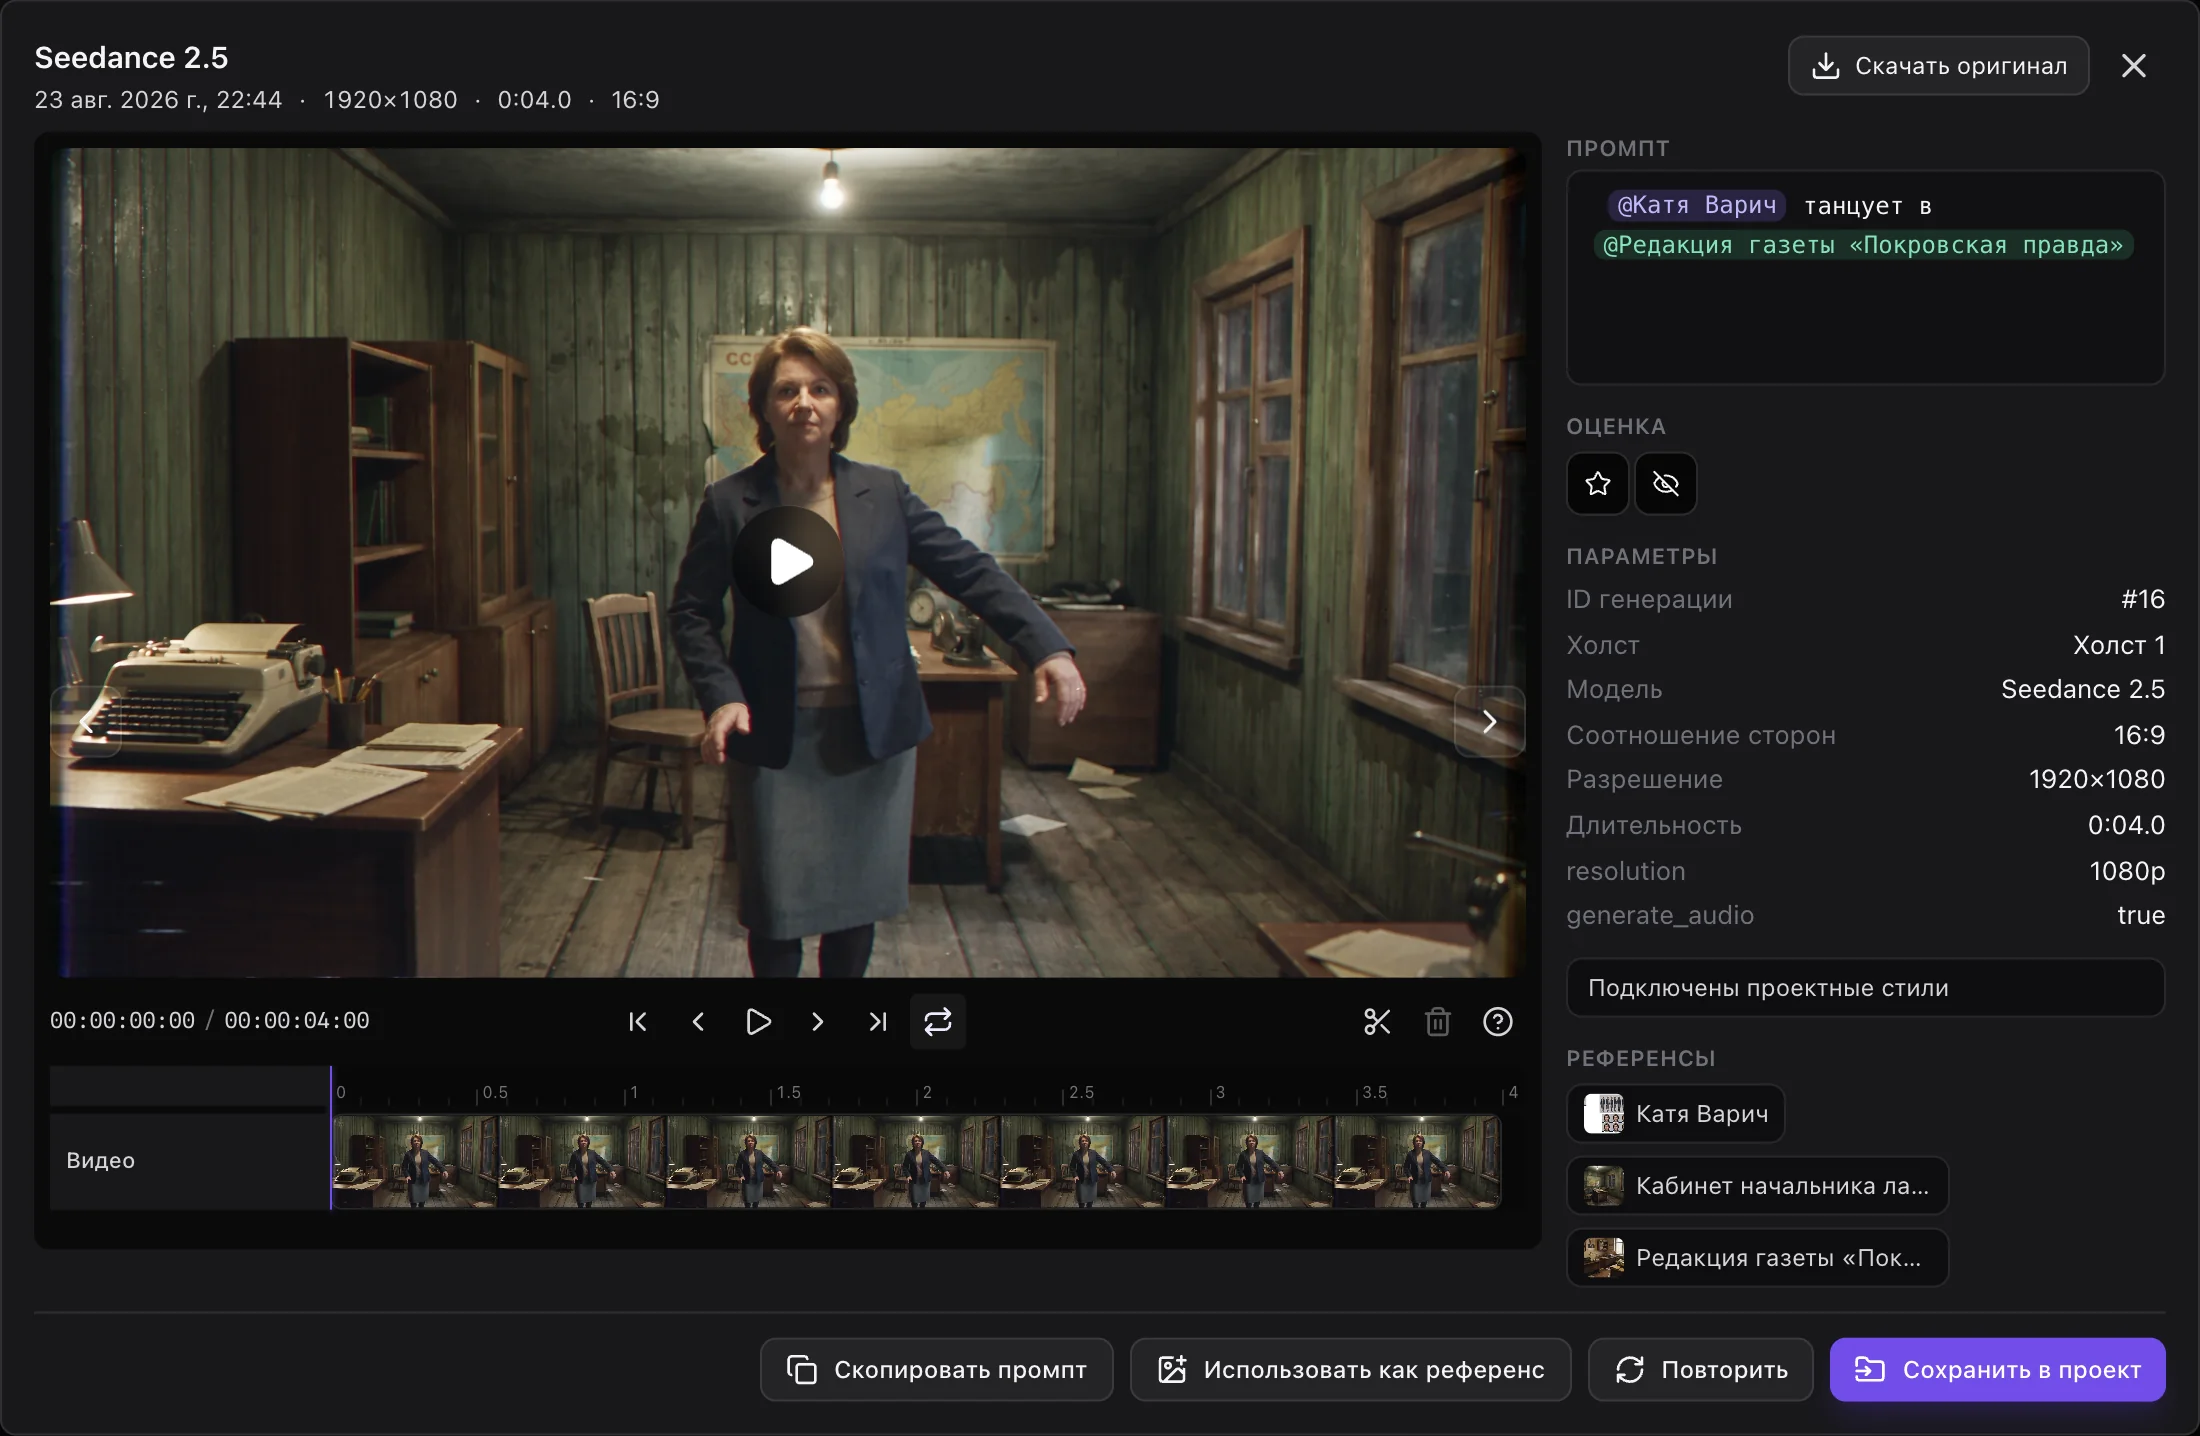Screen dimensions: 2200x1436
Task: Click Подключены проектные стили box
Action: coord(1866,988)
